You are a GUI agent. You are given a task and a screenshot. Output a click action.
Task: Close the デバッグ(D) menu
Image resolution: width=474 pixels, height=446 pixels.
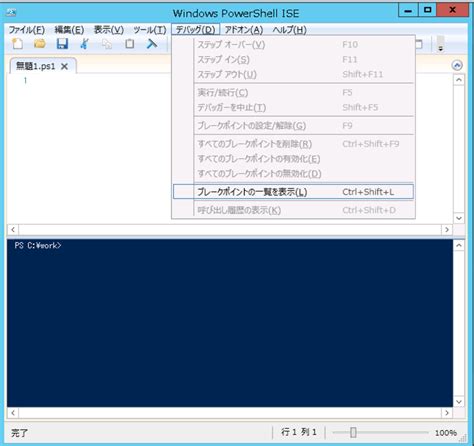pos(196,30)
